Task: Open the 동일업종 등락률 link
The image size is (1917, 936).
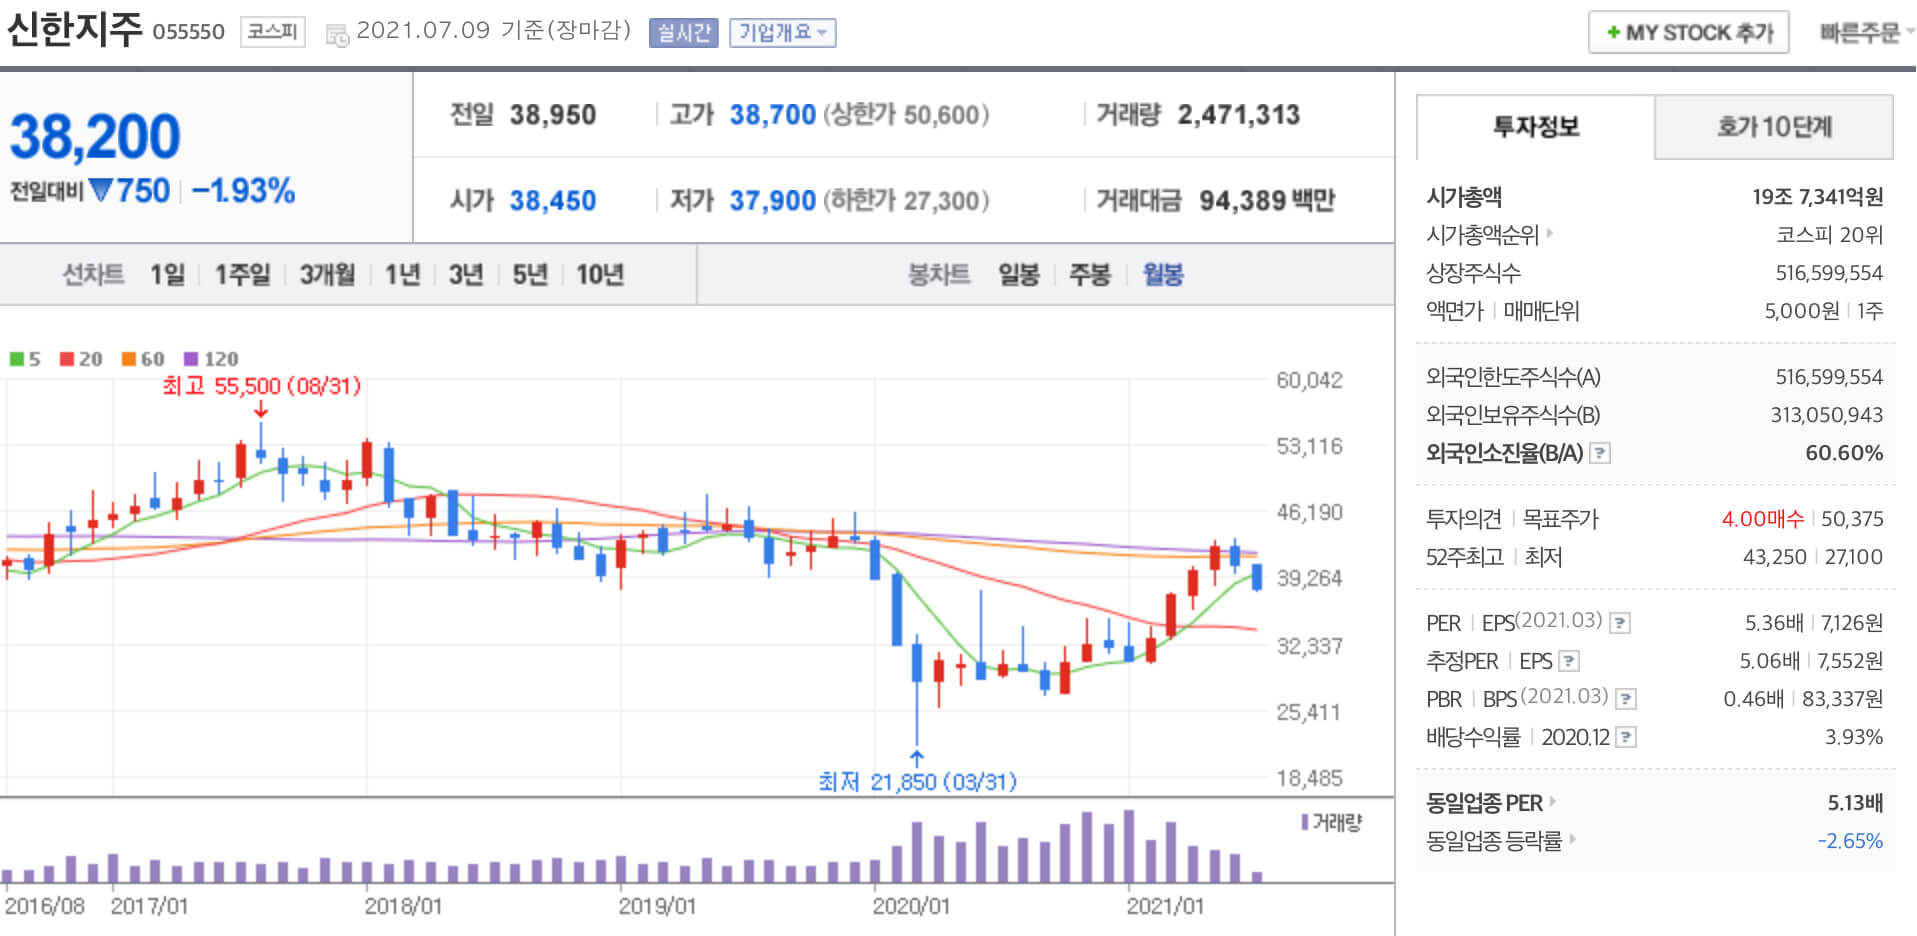Action: (x=1494, y=840)
